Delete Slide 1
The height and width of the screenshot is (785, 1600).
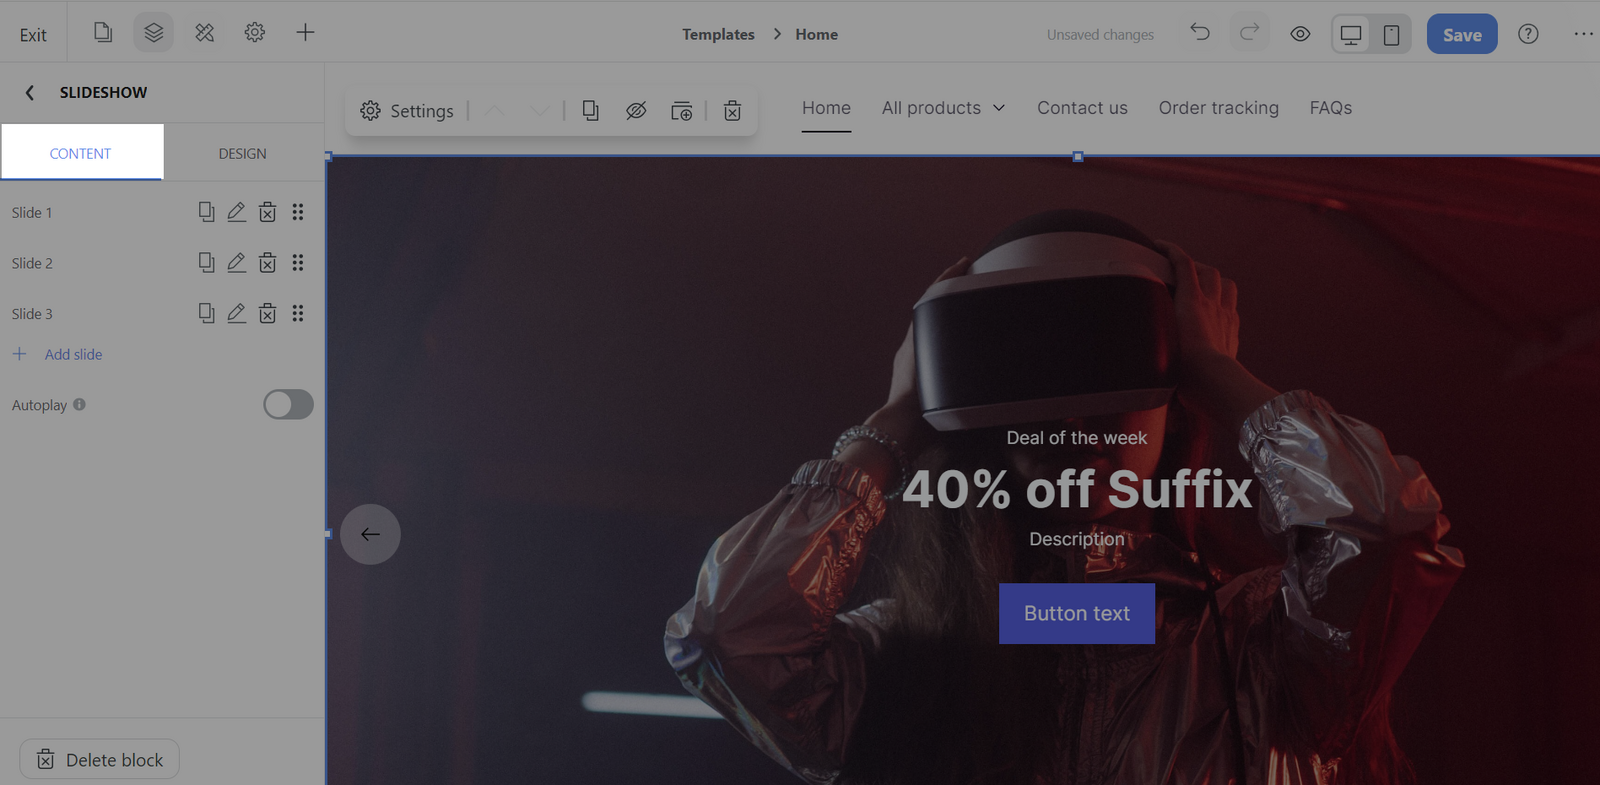click(x=267, y=212)
